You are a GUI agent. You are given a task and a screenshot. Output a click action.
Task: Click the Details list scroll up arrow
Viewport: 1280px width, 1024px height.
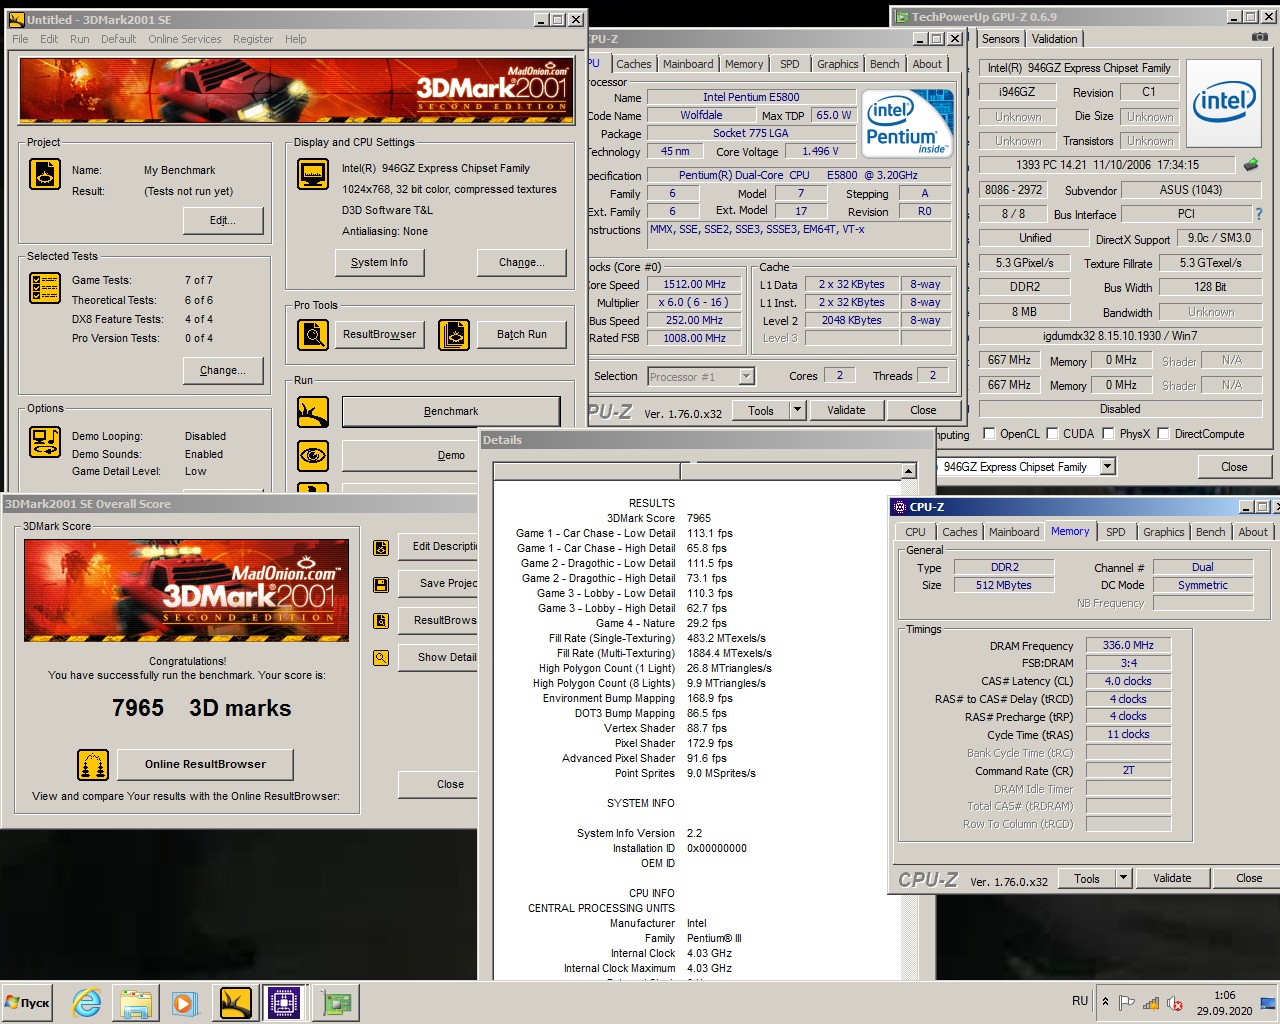[908, 471]
